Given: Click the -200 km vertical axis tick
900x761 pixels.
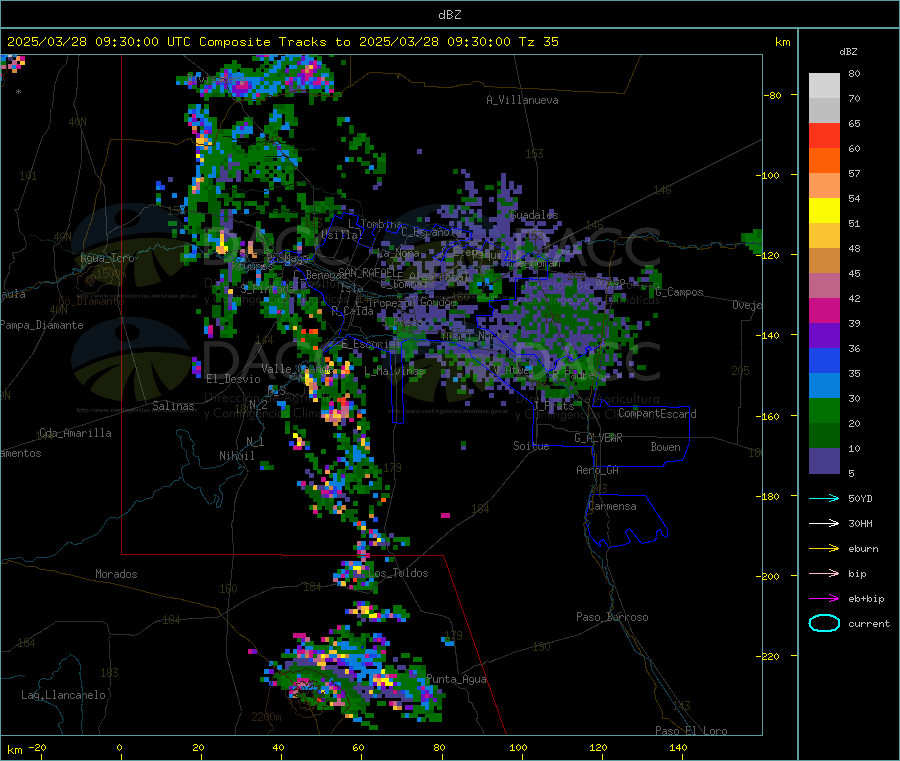Looking at the screenshot, I should (768, 576).
